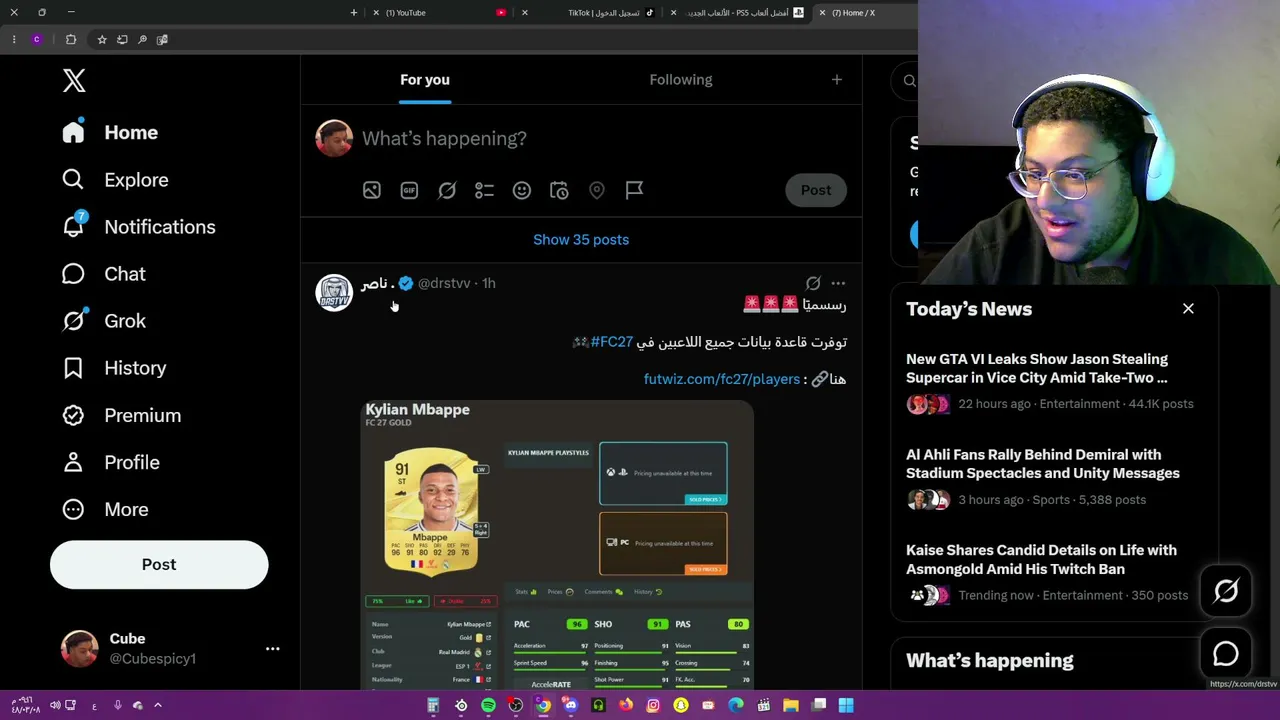
Task: Switch to the Following tab
Action: 681,80
